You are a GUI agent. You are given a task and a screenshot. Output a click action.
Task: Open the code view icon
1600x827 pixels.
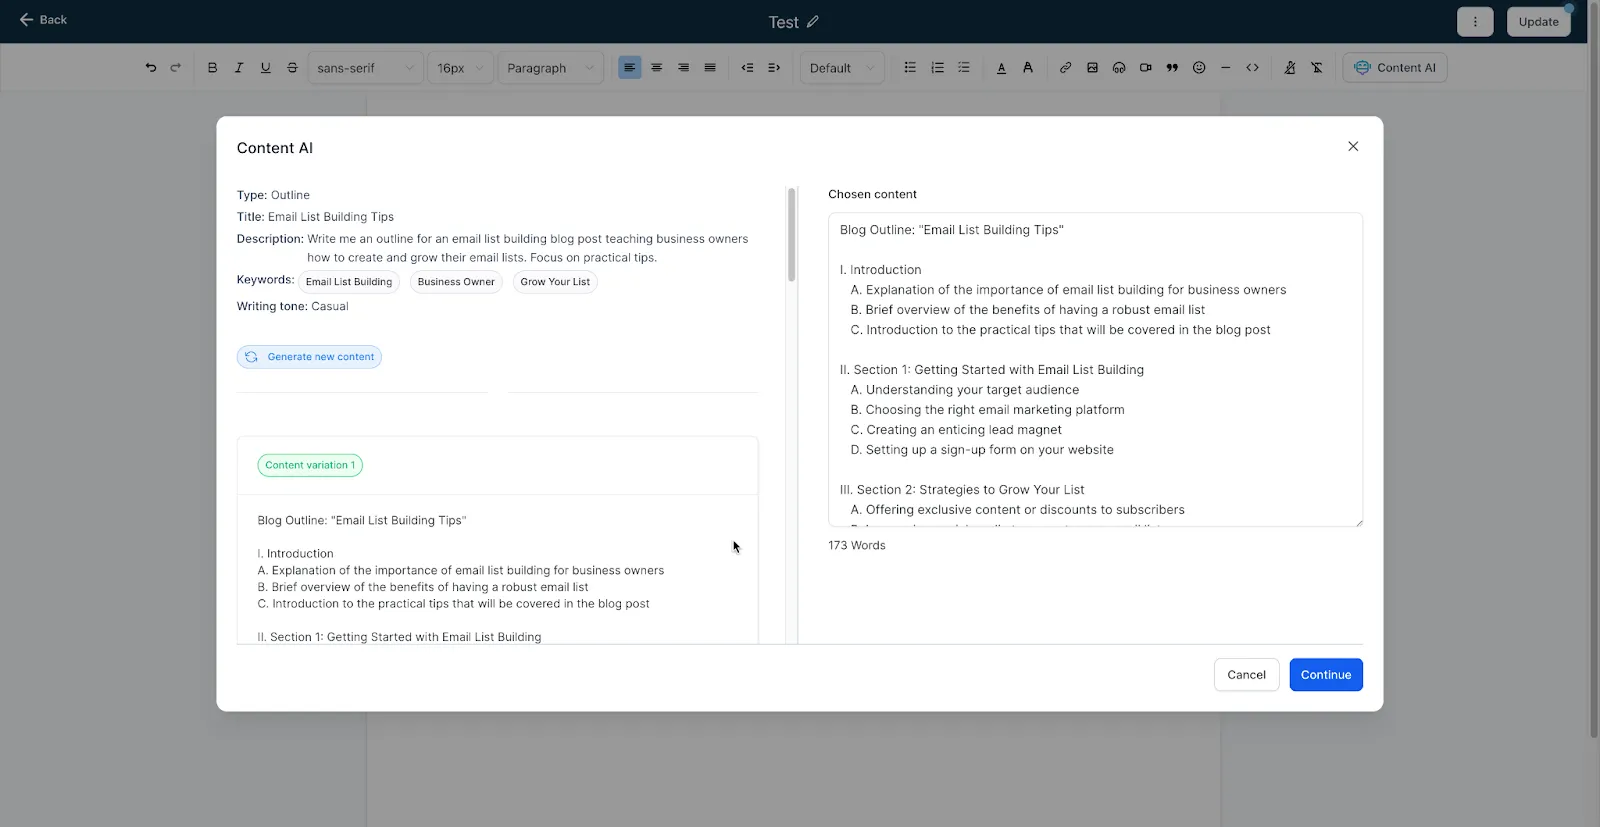pos(1252,68)
